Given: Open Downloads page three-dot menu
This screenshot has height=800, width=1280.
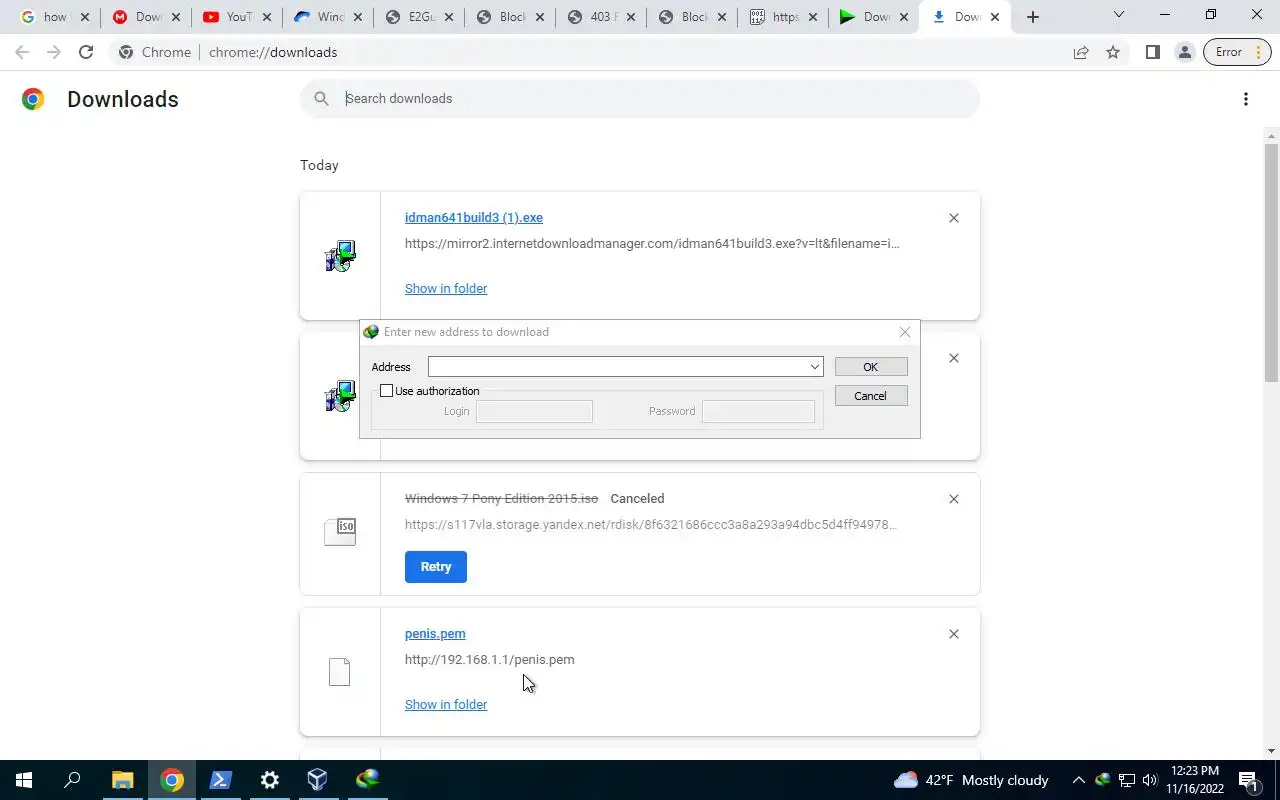Looking at the screenshot, I should point(1246,99).
